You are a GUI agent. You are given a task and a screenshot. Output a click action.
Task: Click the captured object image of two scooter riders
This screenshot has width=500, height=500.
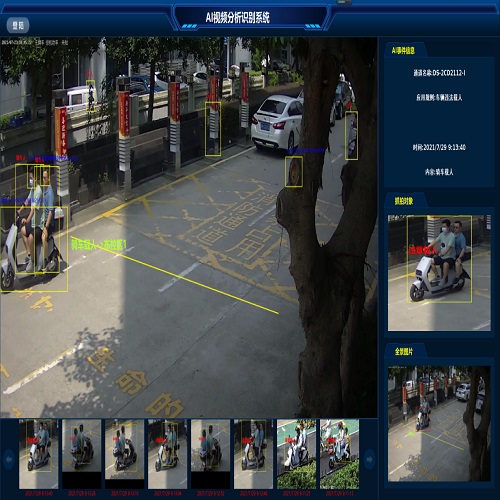[x=439, y=273]
